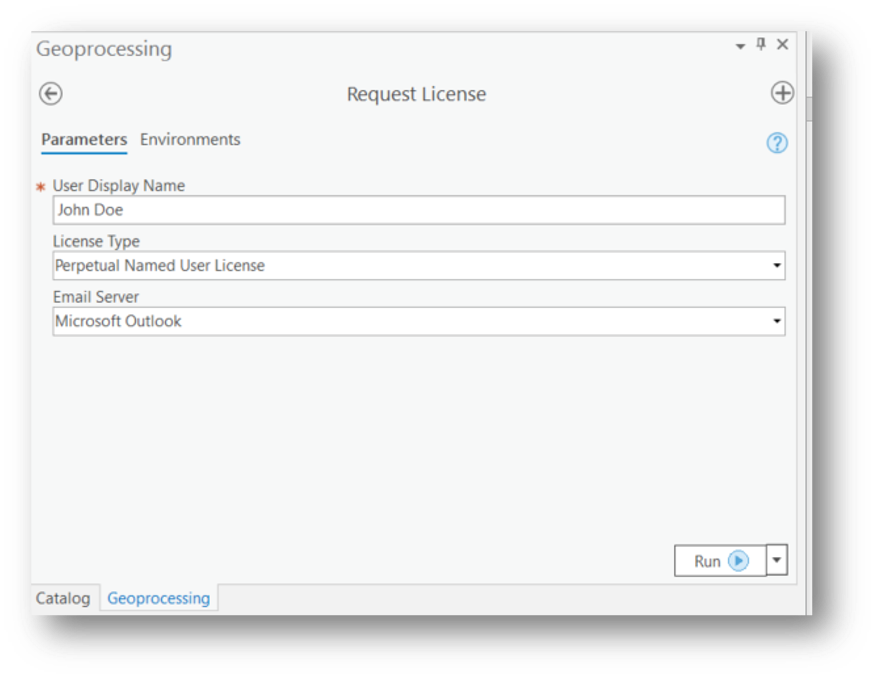Click the Request License tool title
This screenshot has width=877, height=679.
pos(416,94)
